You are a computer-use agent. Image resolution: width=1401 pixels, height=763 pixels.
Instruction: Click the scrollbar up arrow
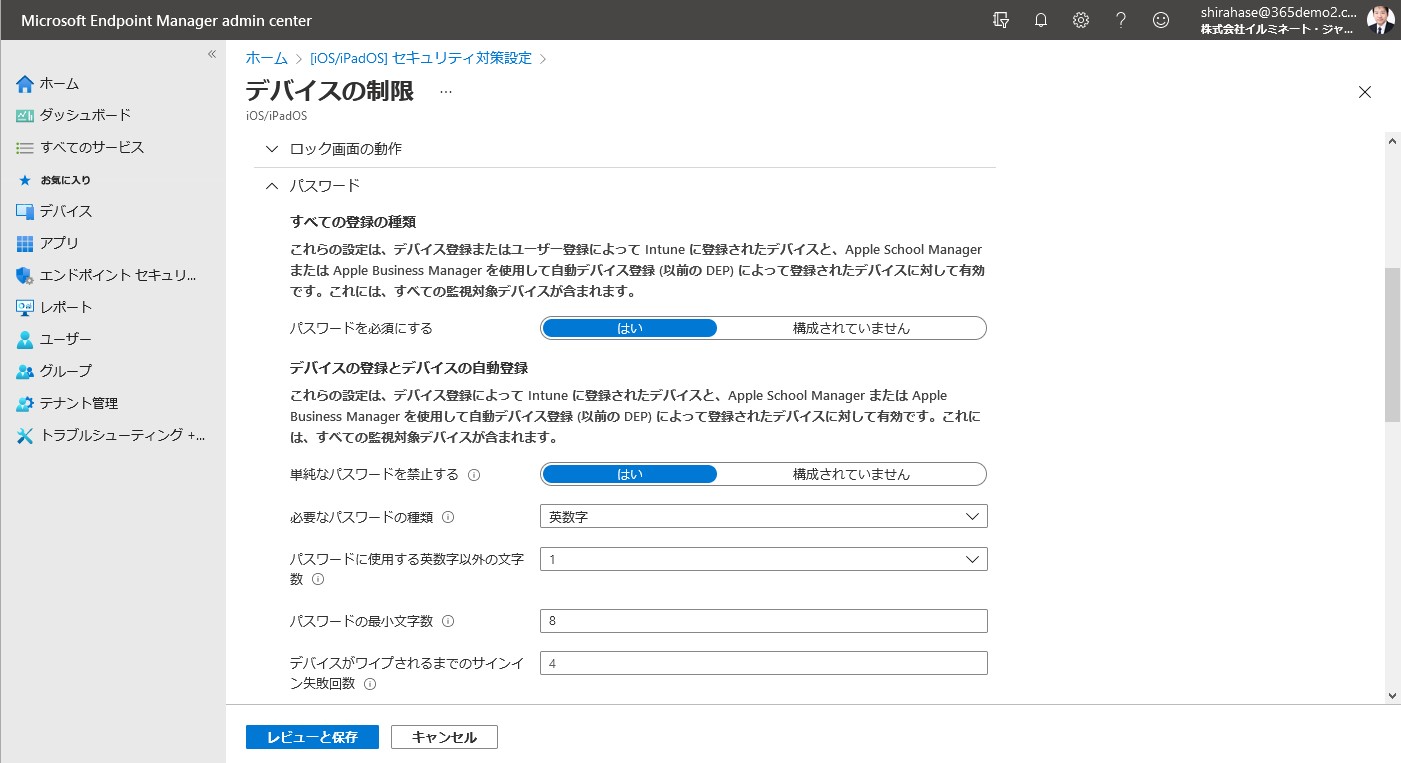pyautogui.click(x=1392, y=141)
